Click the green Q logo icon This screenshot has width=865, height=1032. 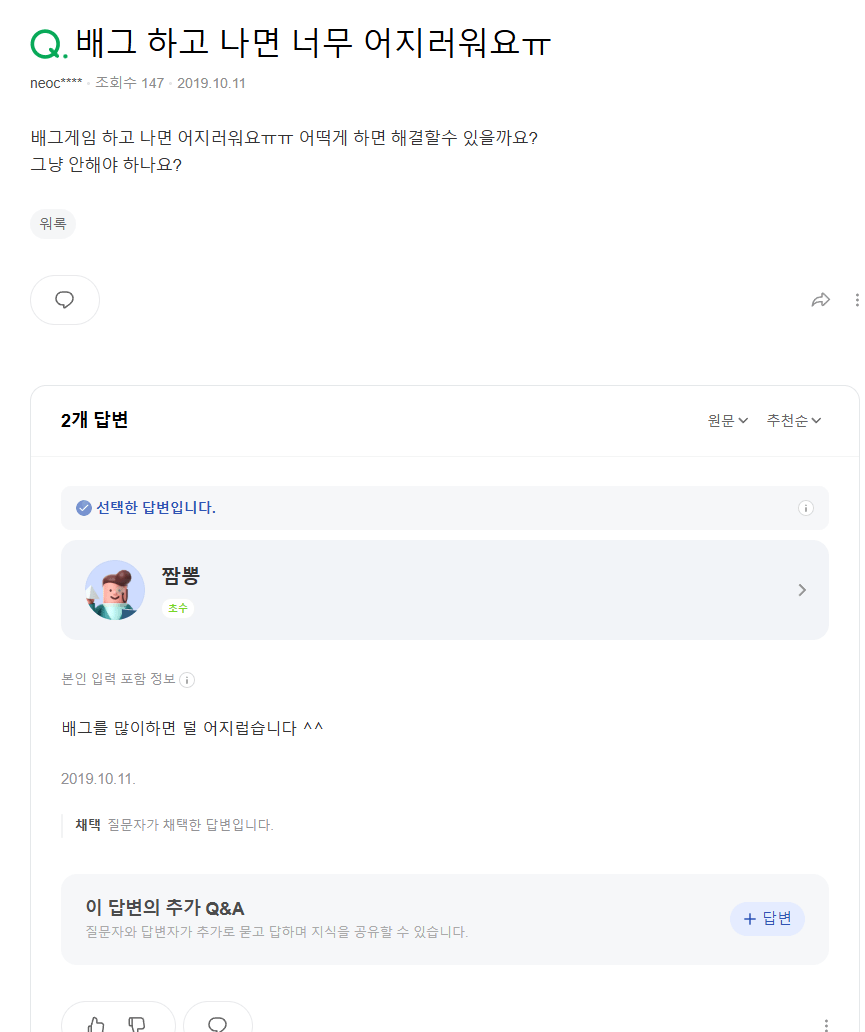click(48, 45)
